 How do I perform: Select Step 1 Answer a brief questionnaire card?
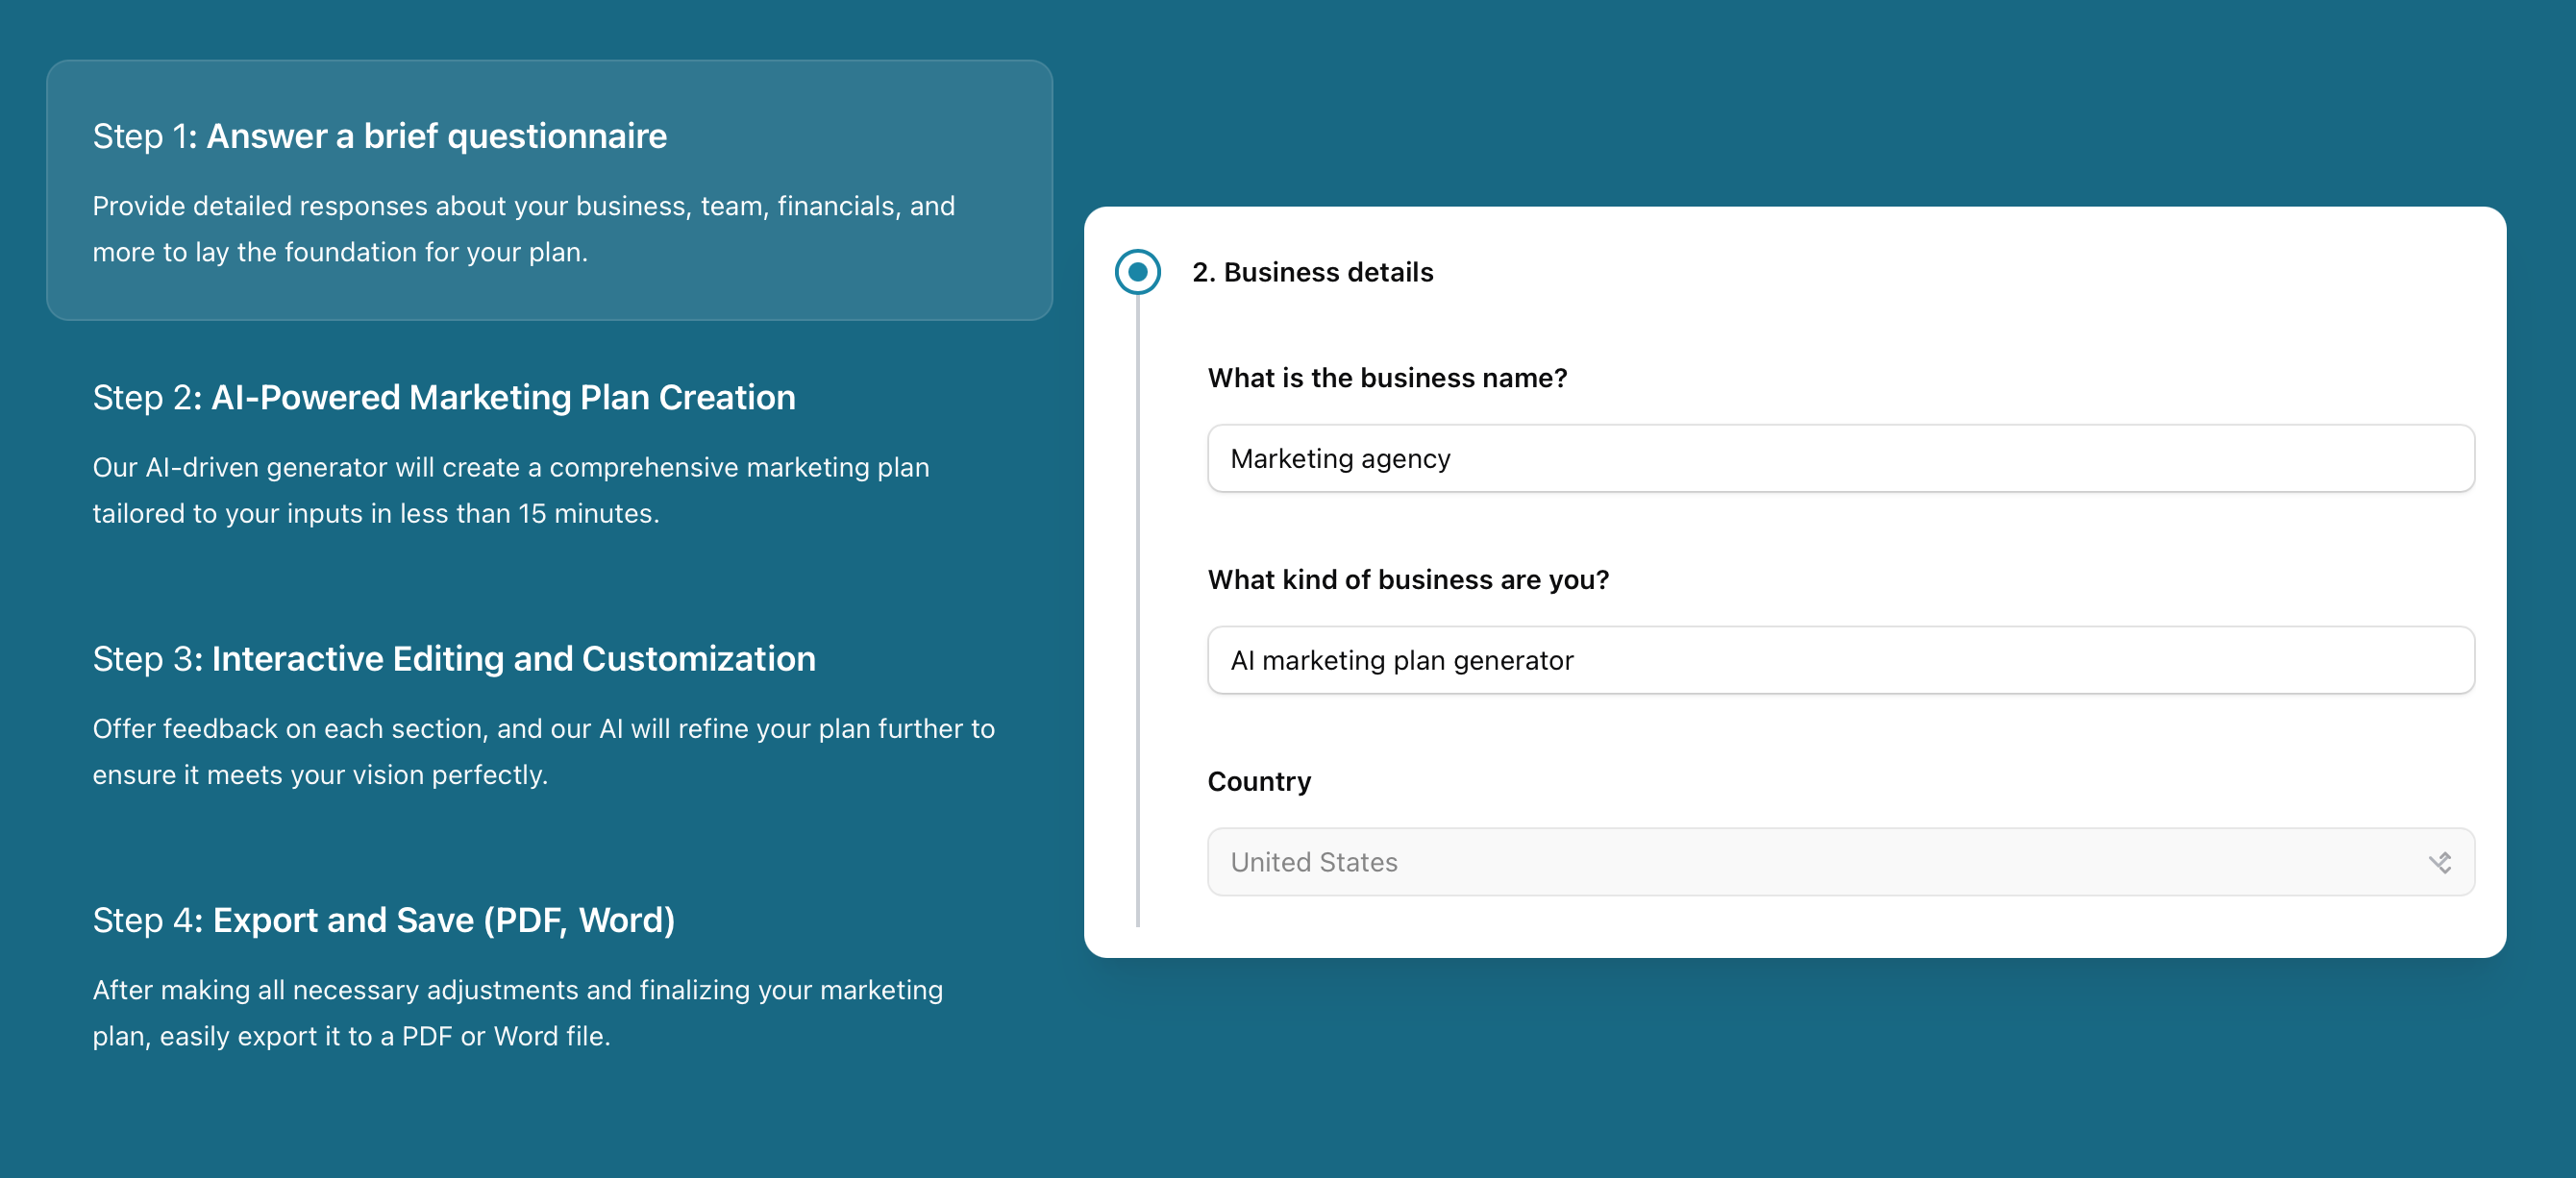[x=549, y=190]
